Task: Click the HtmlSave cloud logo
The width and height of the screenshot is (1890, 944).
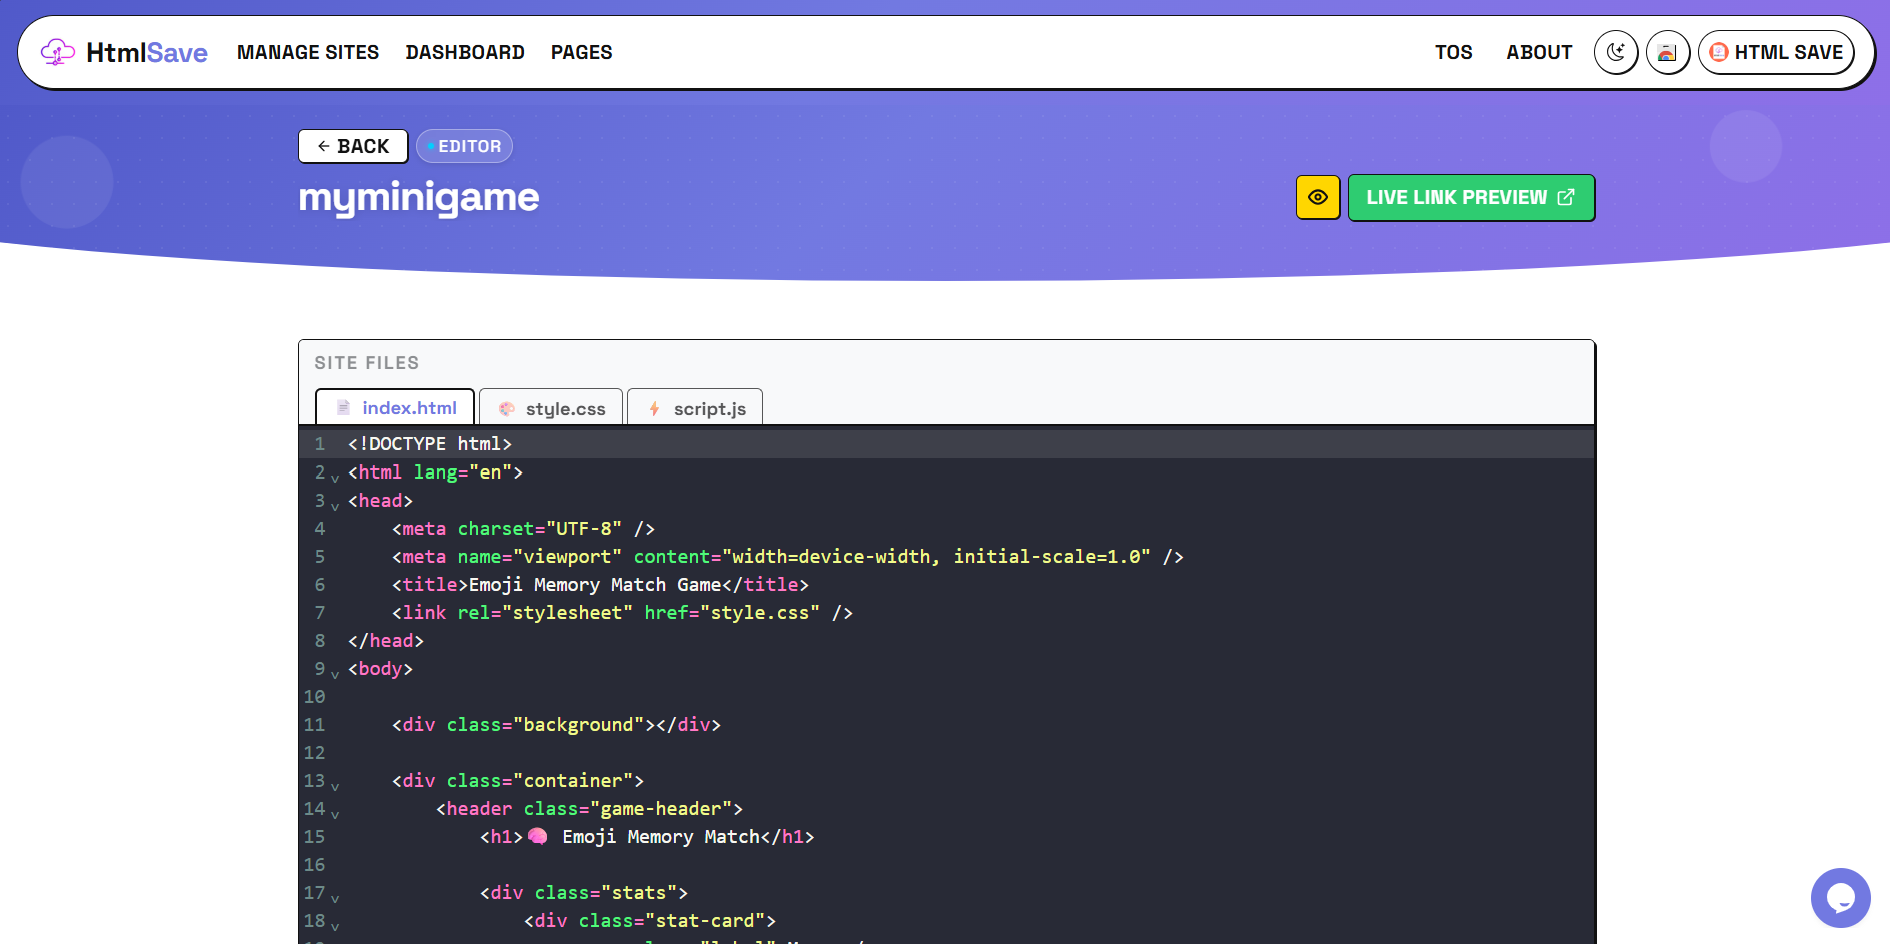Action: (58, 52)
